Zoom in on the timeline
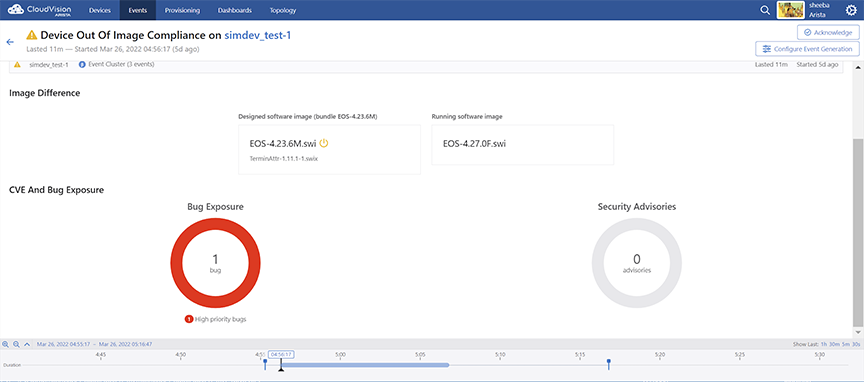This screenshot has height=382, width=864. [x=6, y=344]
